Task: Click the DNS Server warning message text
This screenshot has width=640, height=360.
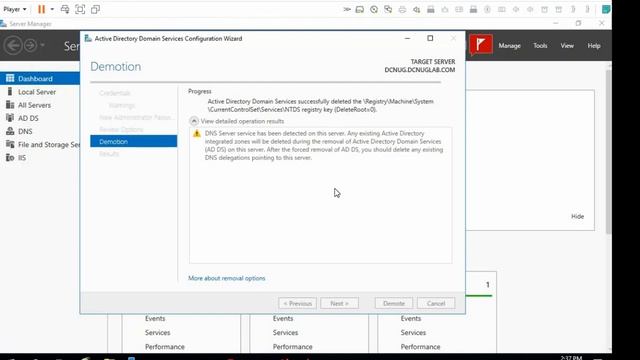Action: (x=324, y=146)
